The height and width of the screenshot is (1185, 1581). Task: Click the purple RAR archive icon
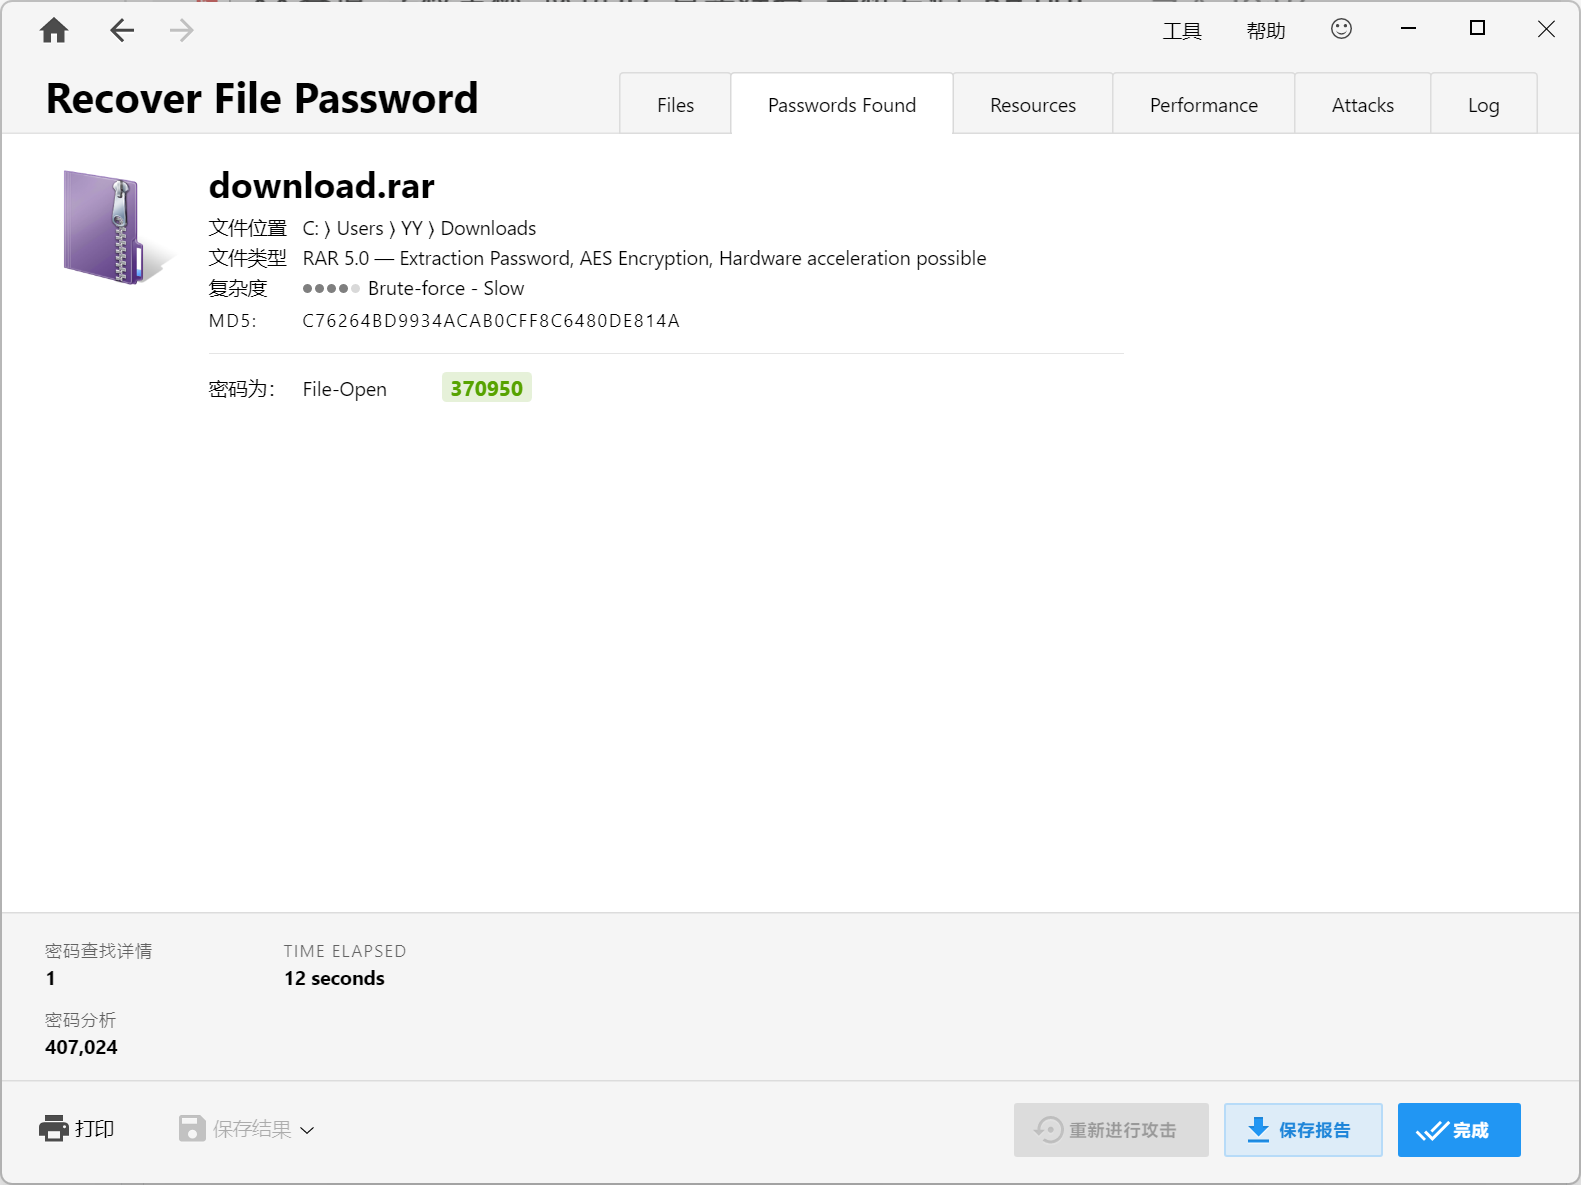[108, 227]
